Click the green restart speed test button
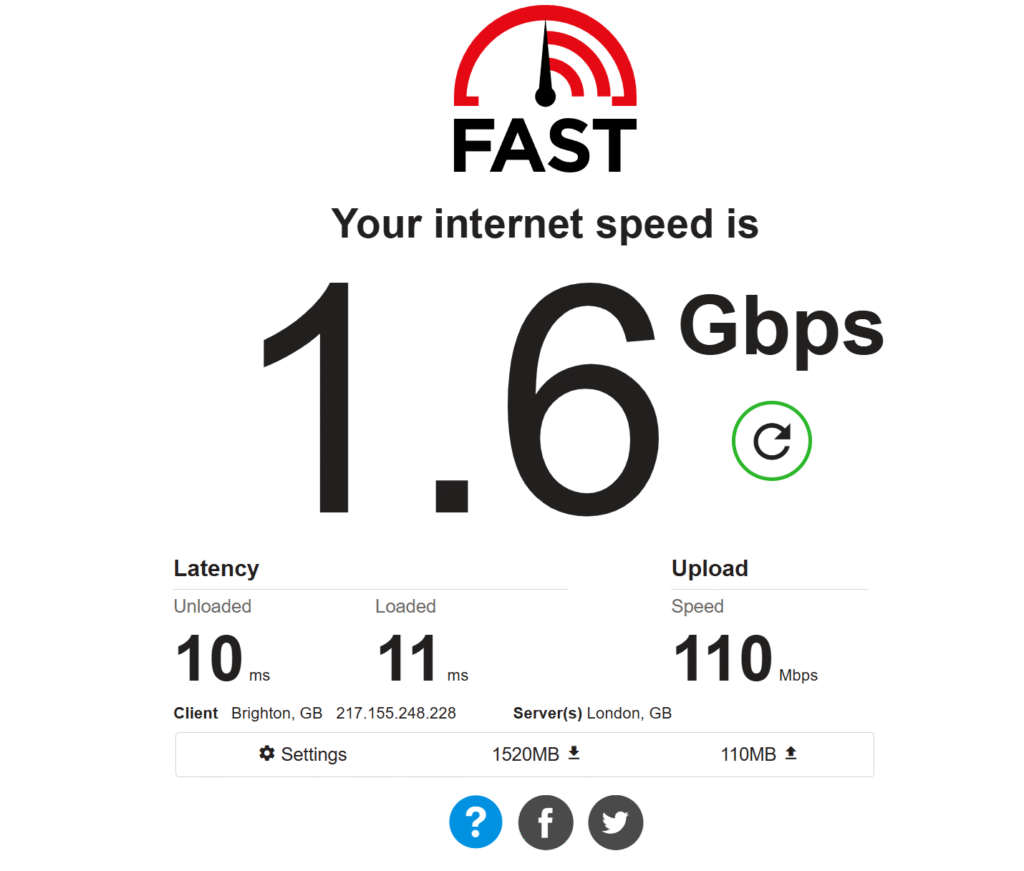The width and height of the screenshot is (1024, 871). tap(771, 441)
